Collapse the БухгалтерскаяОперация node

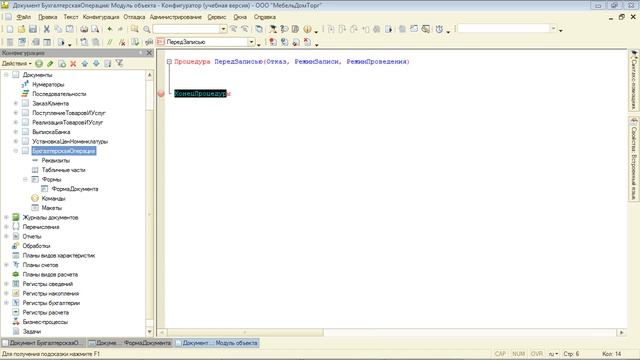(x=16, y=151)
